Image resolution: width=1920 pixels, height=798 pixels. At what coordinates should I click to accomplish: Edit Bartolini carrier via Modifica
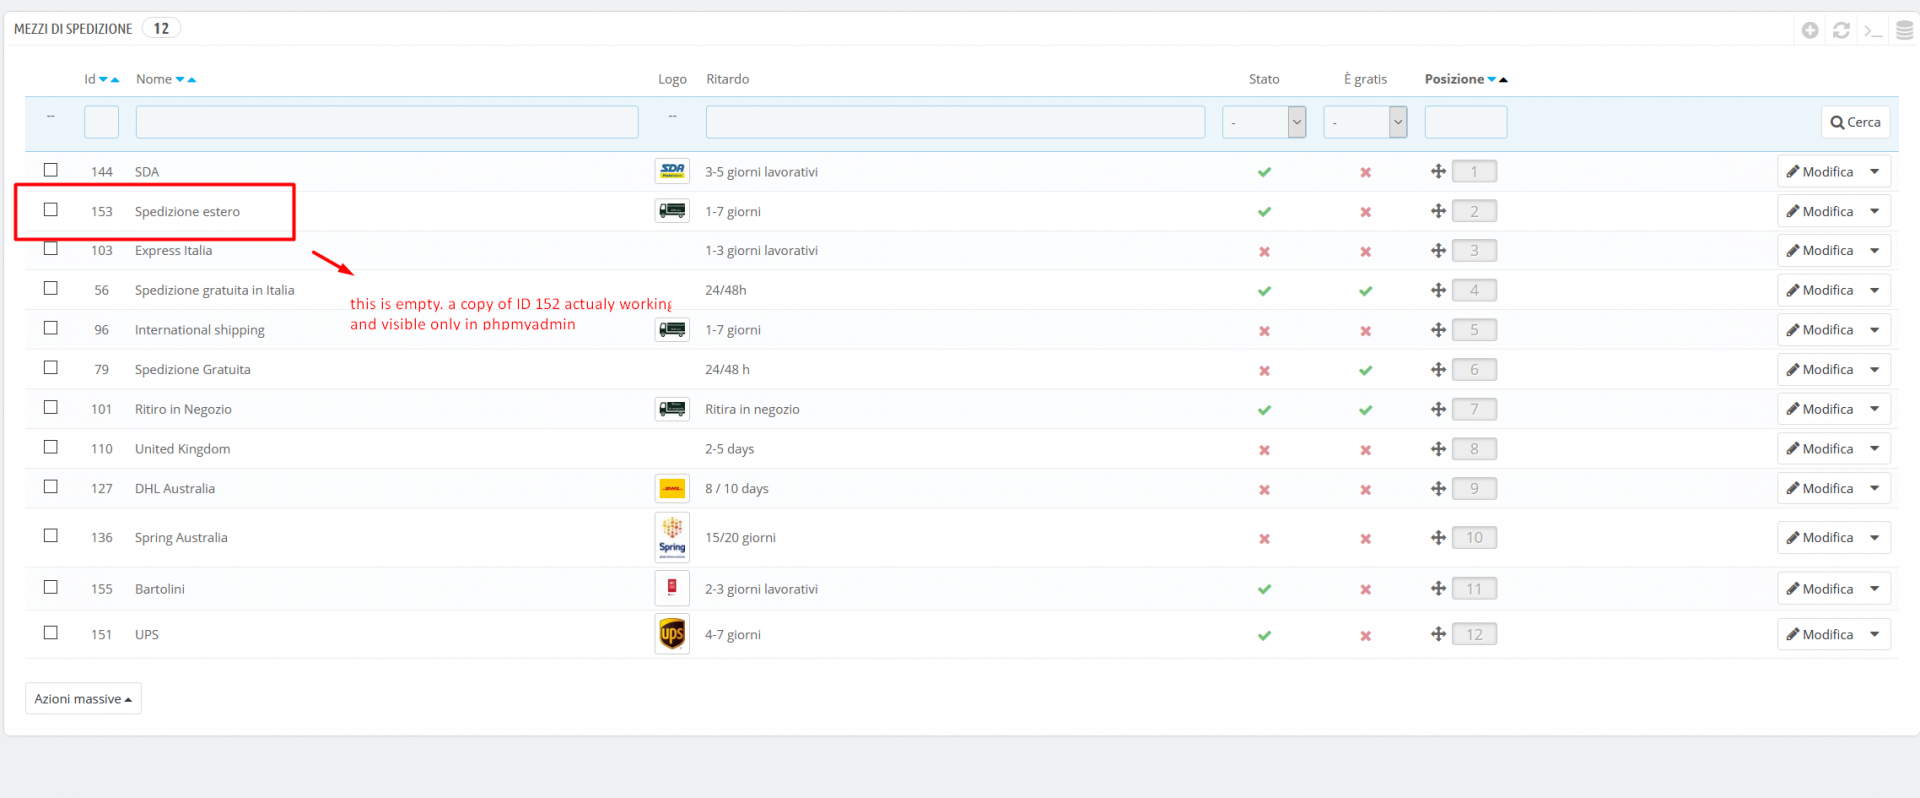(1820, 588)
